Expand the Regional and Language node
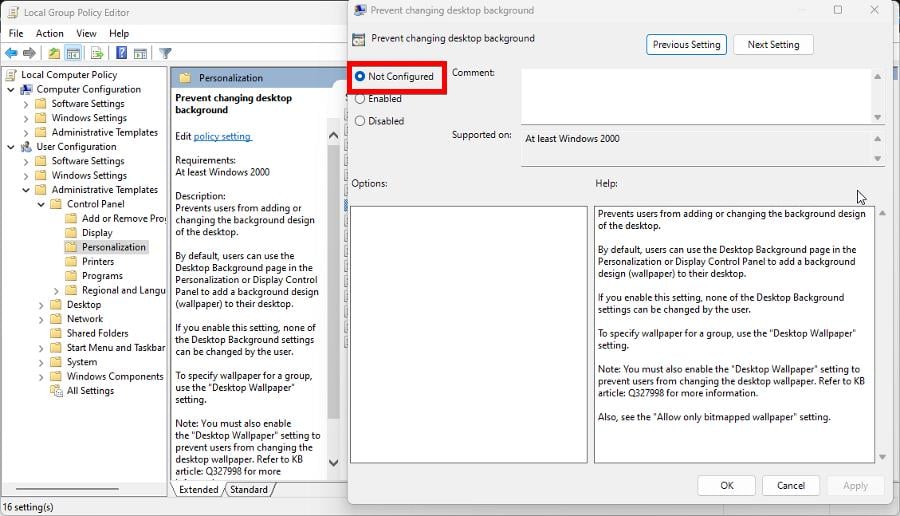900x516 pixels. coord(56,290)
